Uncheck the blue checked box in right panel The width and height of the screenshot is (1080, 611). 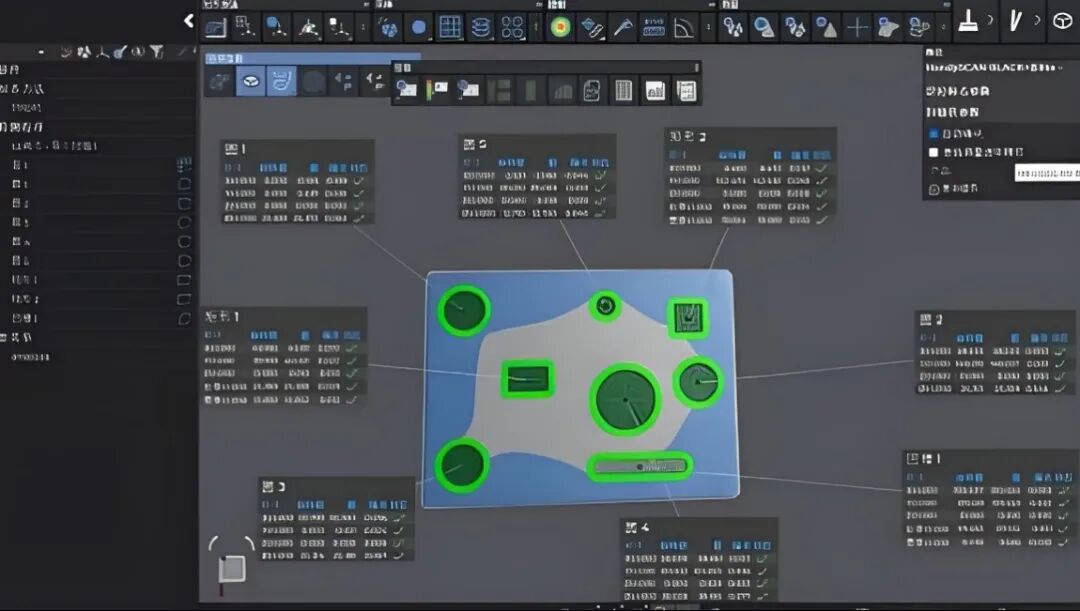pos(934,133)
